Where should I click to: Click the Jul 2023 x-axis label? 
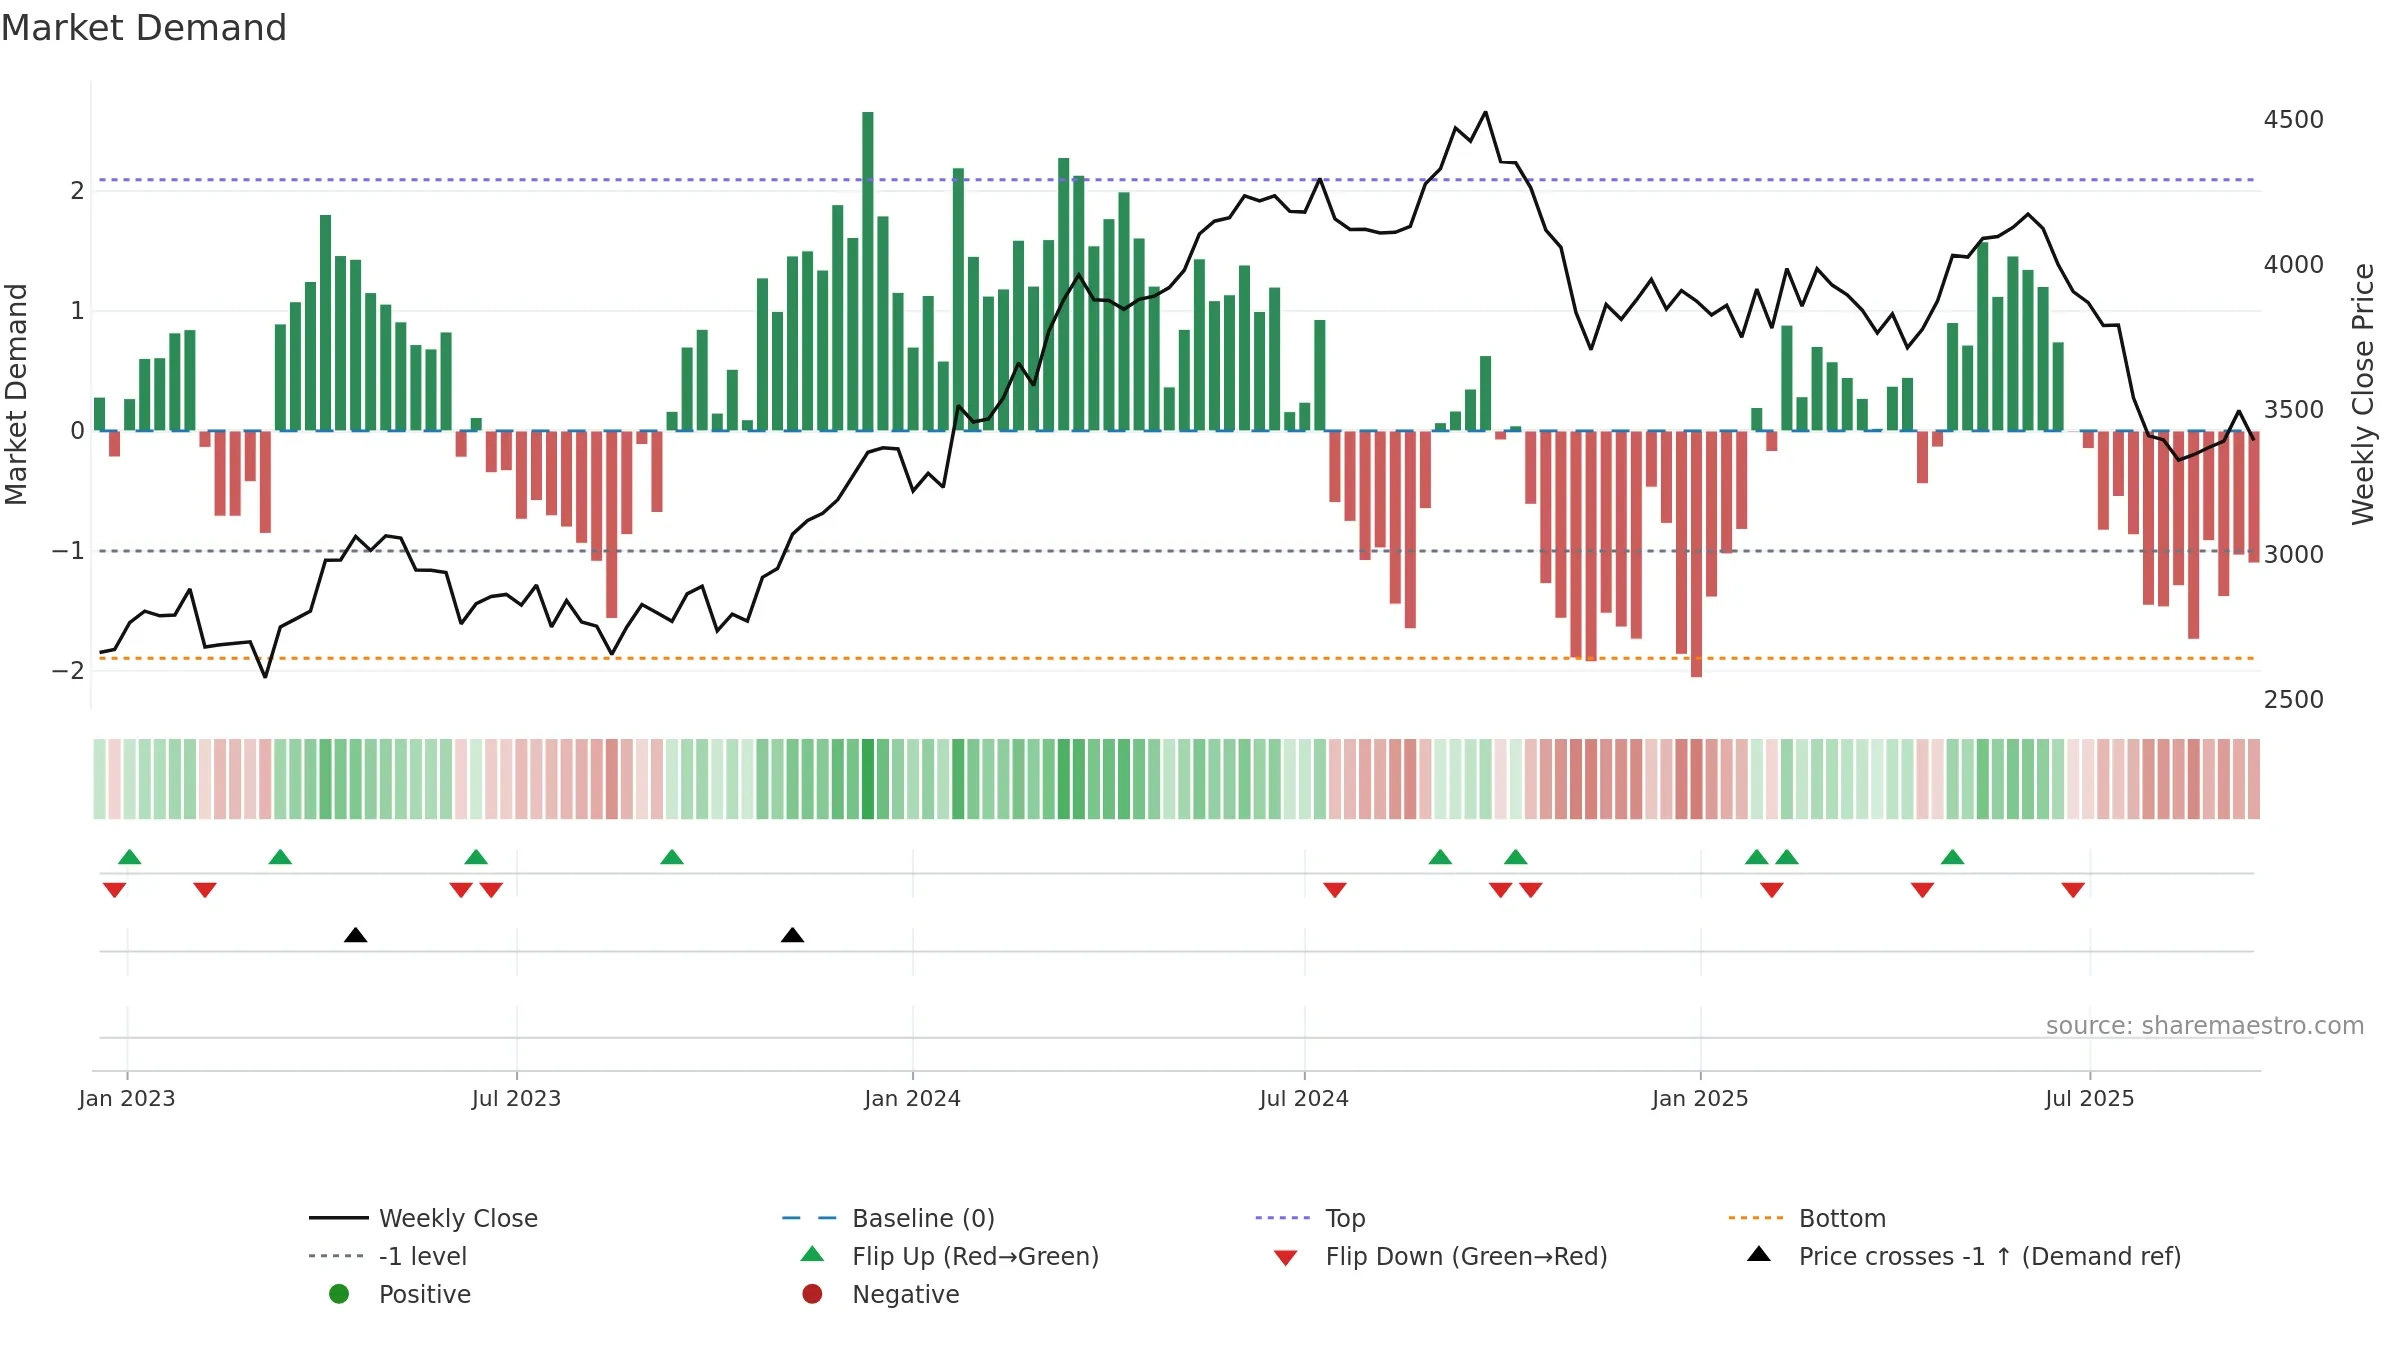point(516,1099)
